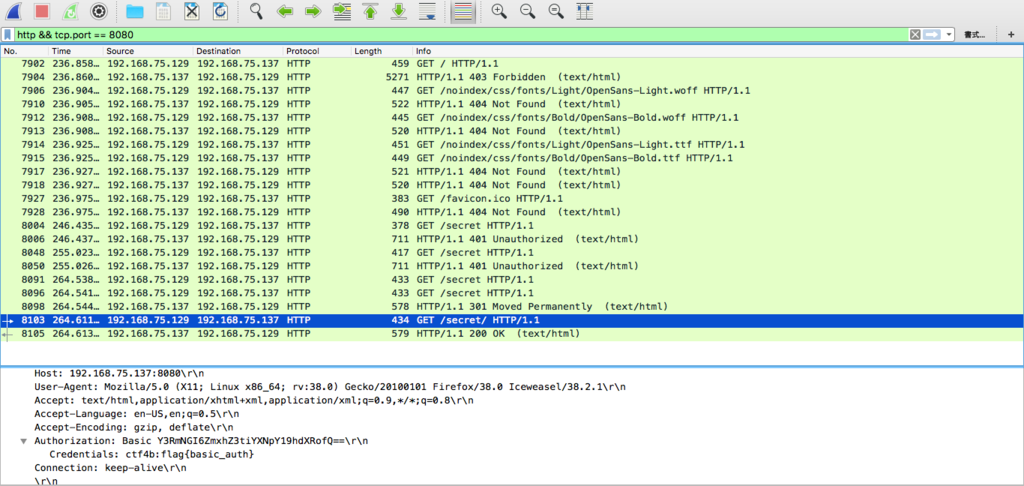1024x486 pixels.
Task: Sort by the Time column header
Action: tap(75, 51)
